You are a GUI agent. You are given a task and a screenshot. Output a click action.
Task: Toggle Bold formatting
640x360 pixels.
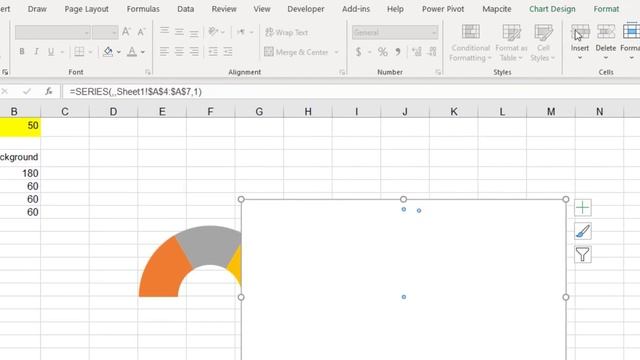(22, 51)
